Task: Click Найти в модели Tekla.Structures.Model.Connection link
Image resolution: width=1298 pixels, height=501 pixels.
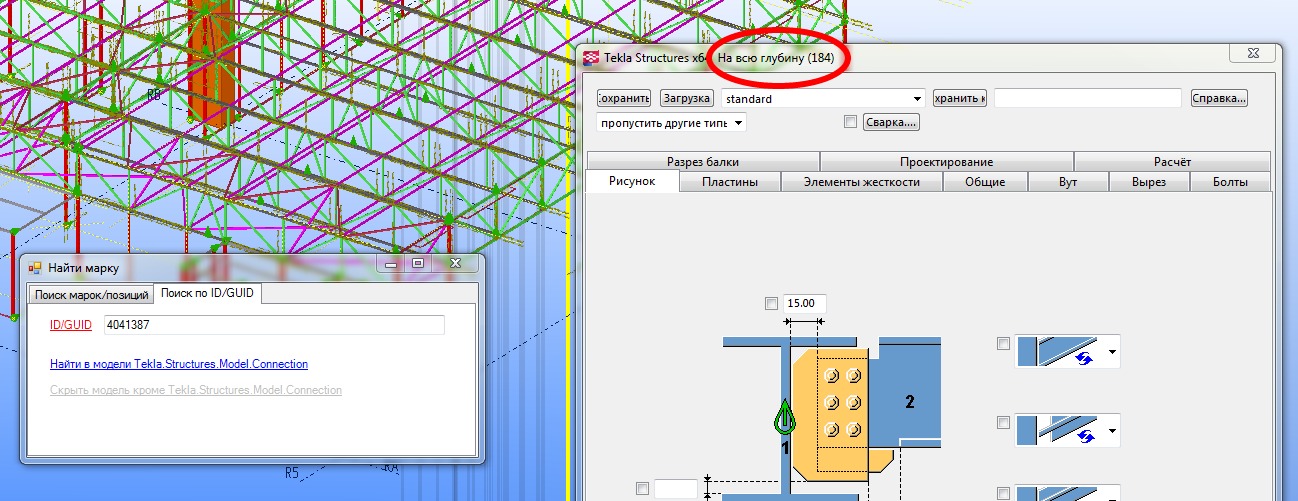Action: 179,364
